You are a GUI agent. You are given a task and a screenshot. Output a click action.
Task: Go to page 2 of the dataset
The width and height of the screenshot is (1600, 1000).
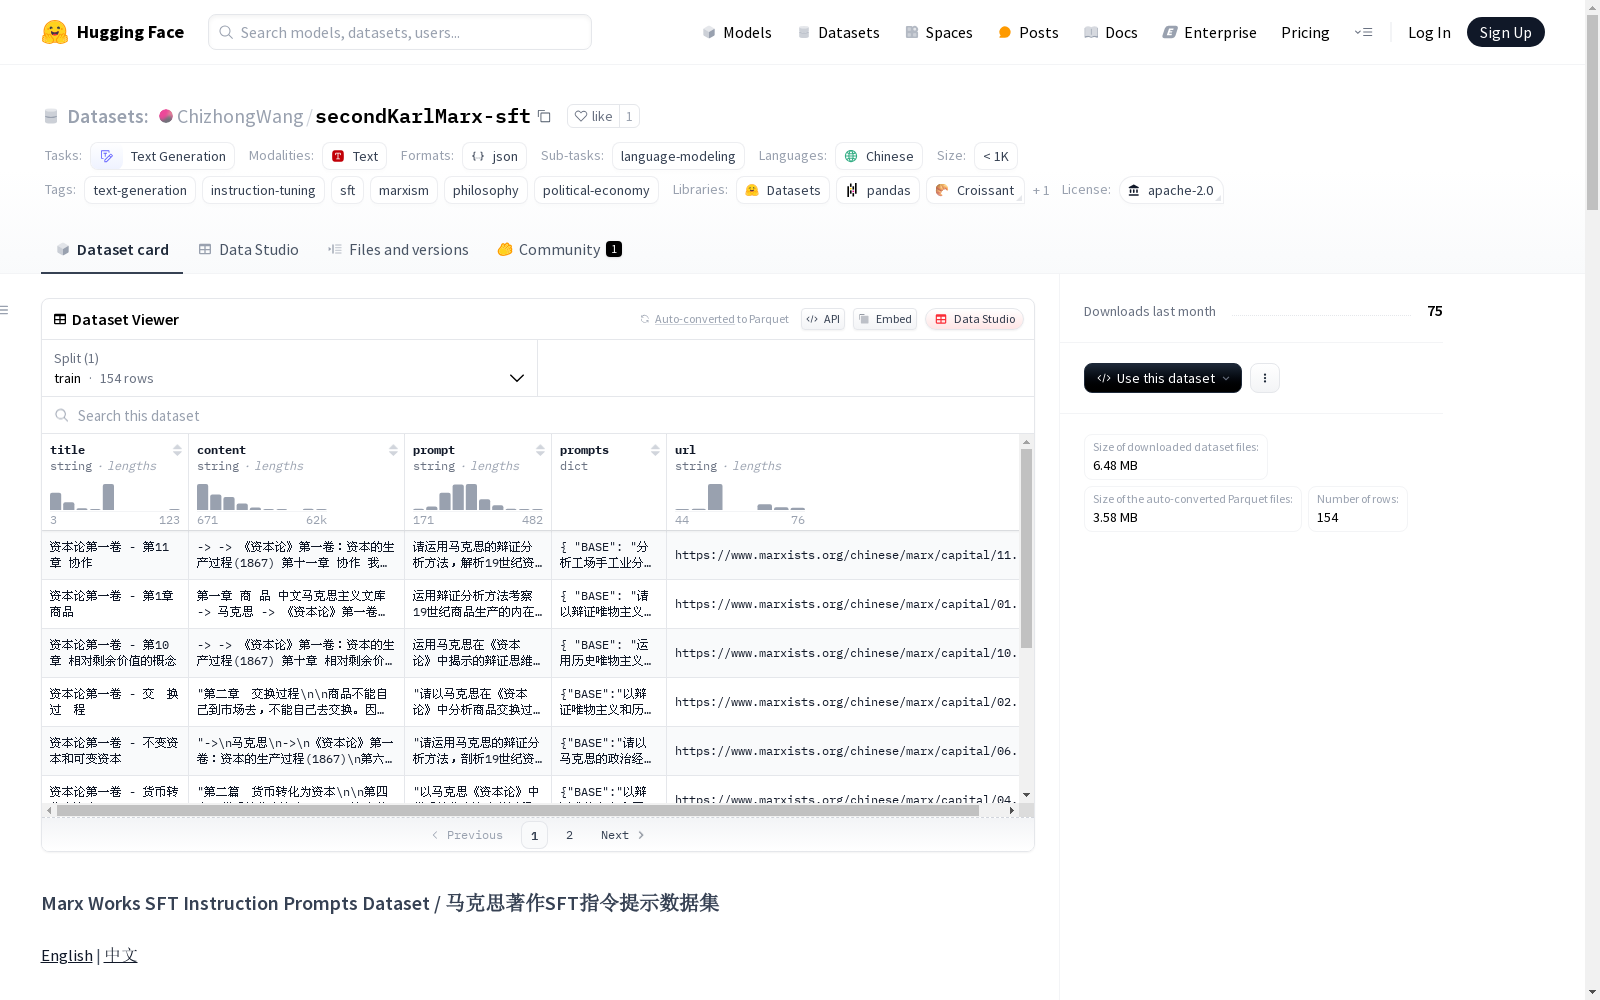point(569,835)
